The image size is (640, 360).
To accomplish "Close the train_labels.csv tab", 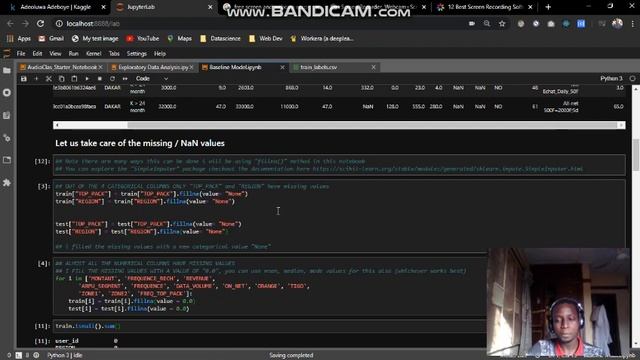I will point(373,67).
